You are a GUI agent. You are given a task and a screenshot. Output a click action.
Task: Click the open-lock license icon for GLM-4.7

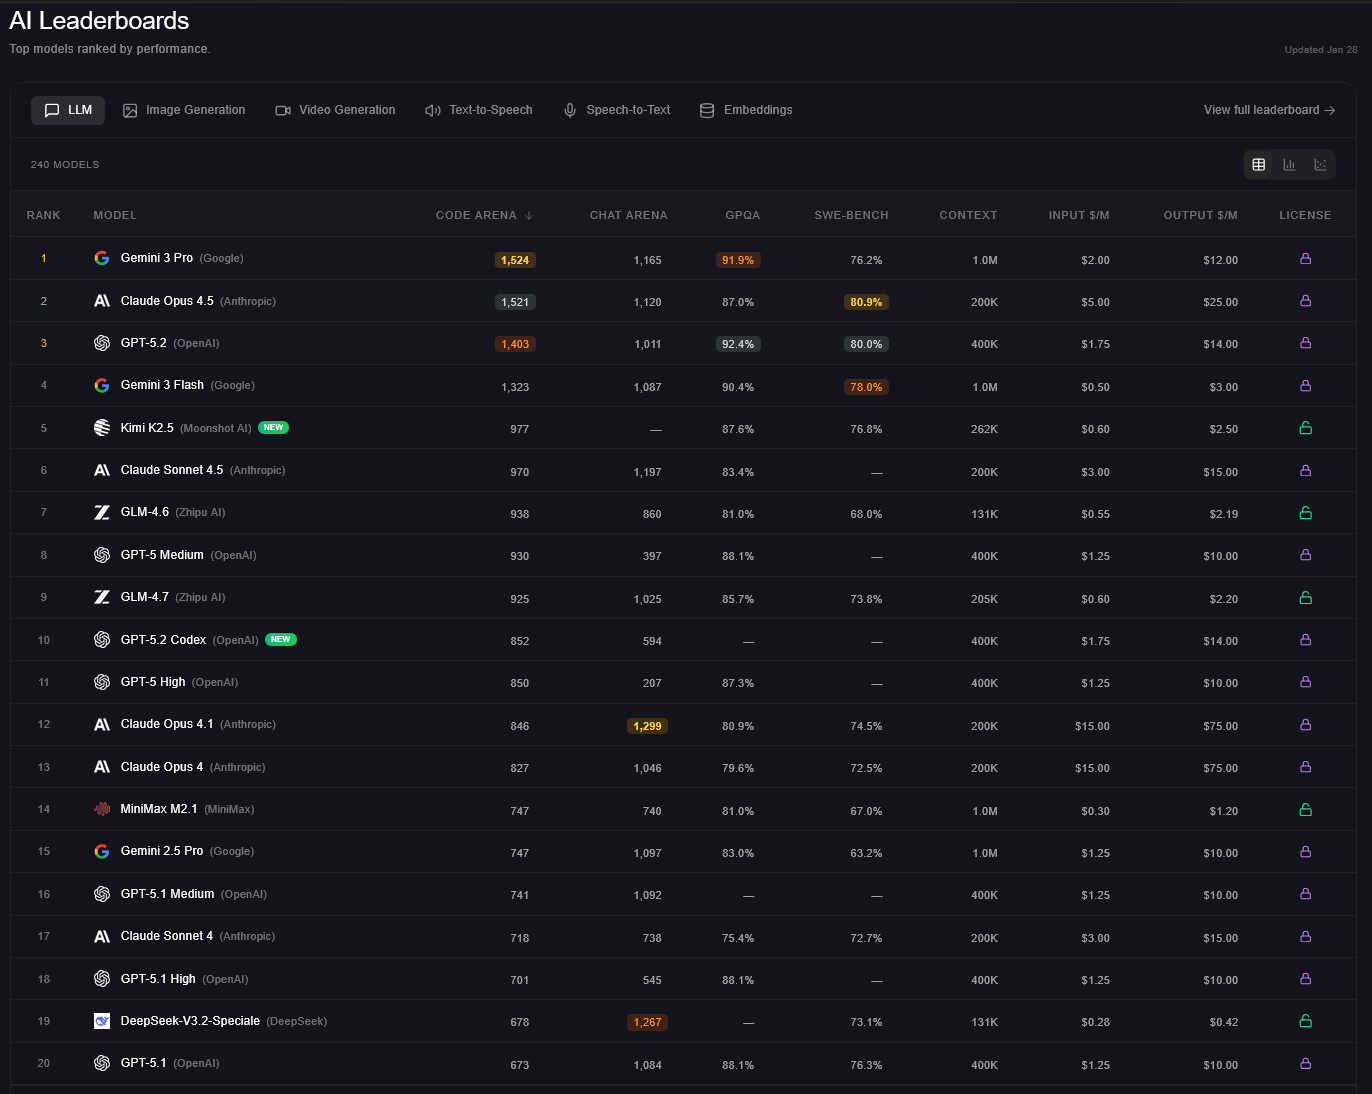point(1305,598)
